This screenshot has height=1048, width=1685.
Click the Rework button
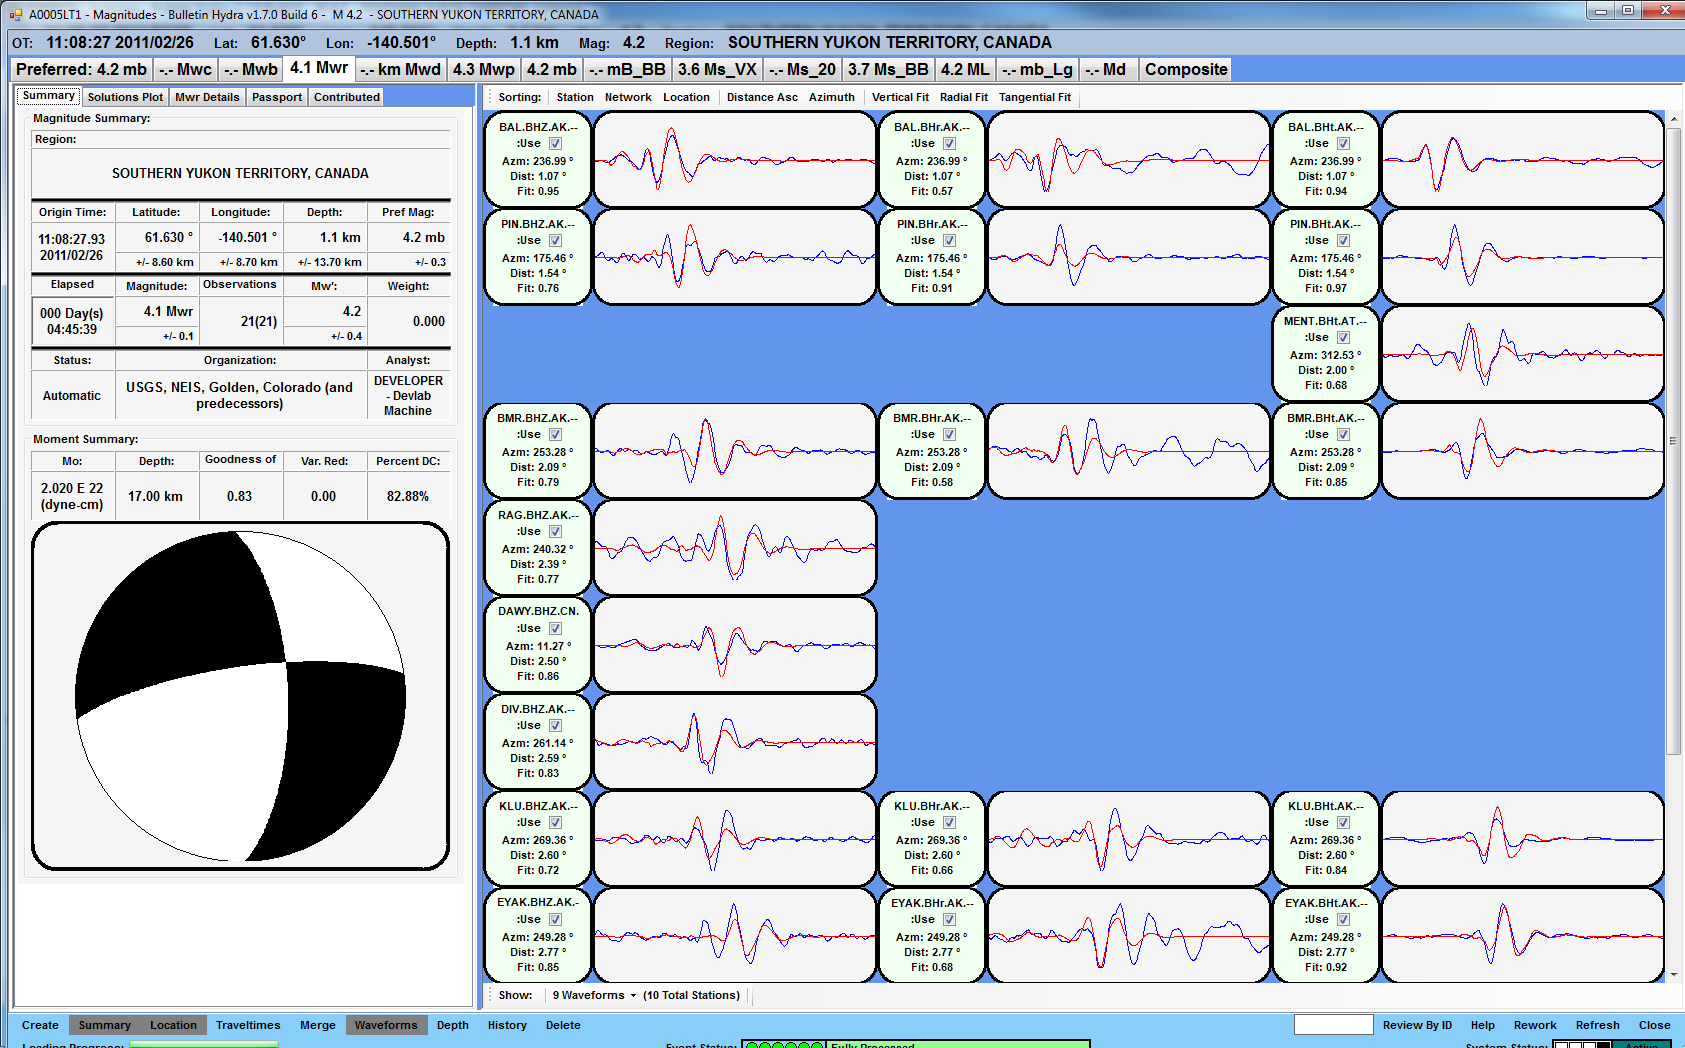pyautogui.click(x=1535, y=1025)
